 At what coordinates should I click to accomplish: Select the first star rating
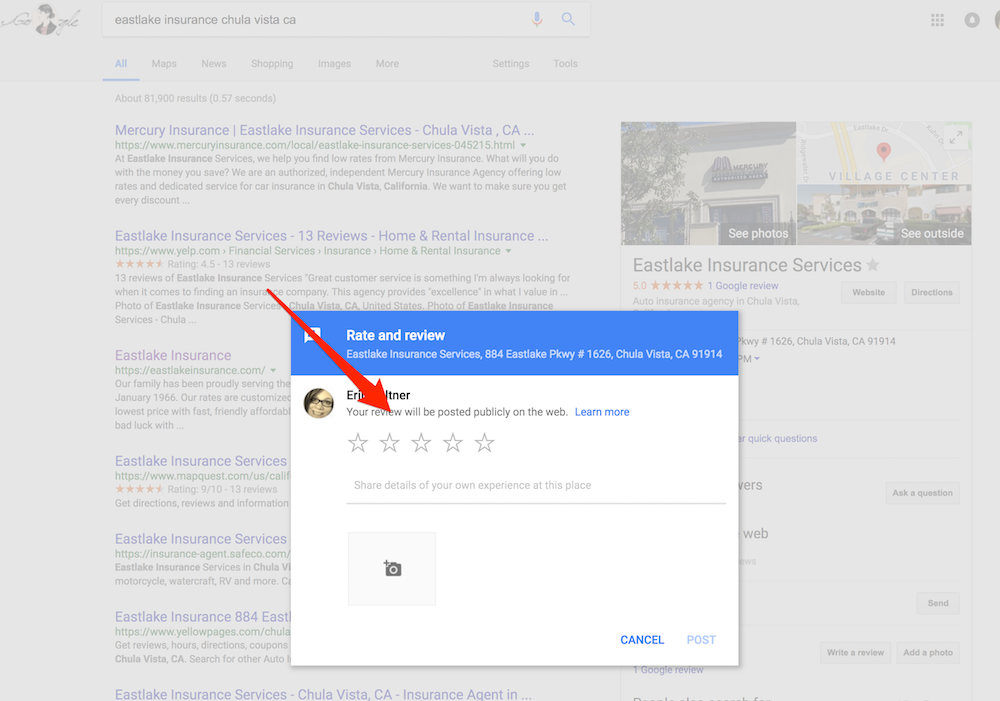[x=358, y=443]
